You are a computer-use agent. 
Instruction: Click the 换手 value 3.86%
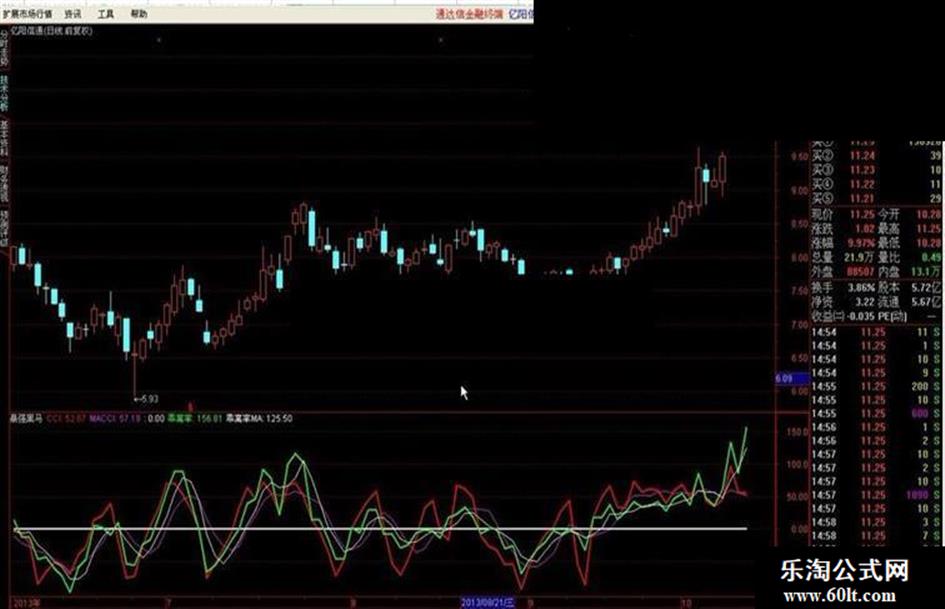pyautogui.click(x=861, y=288)
